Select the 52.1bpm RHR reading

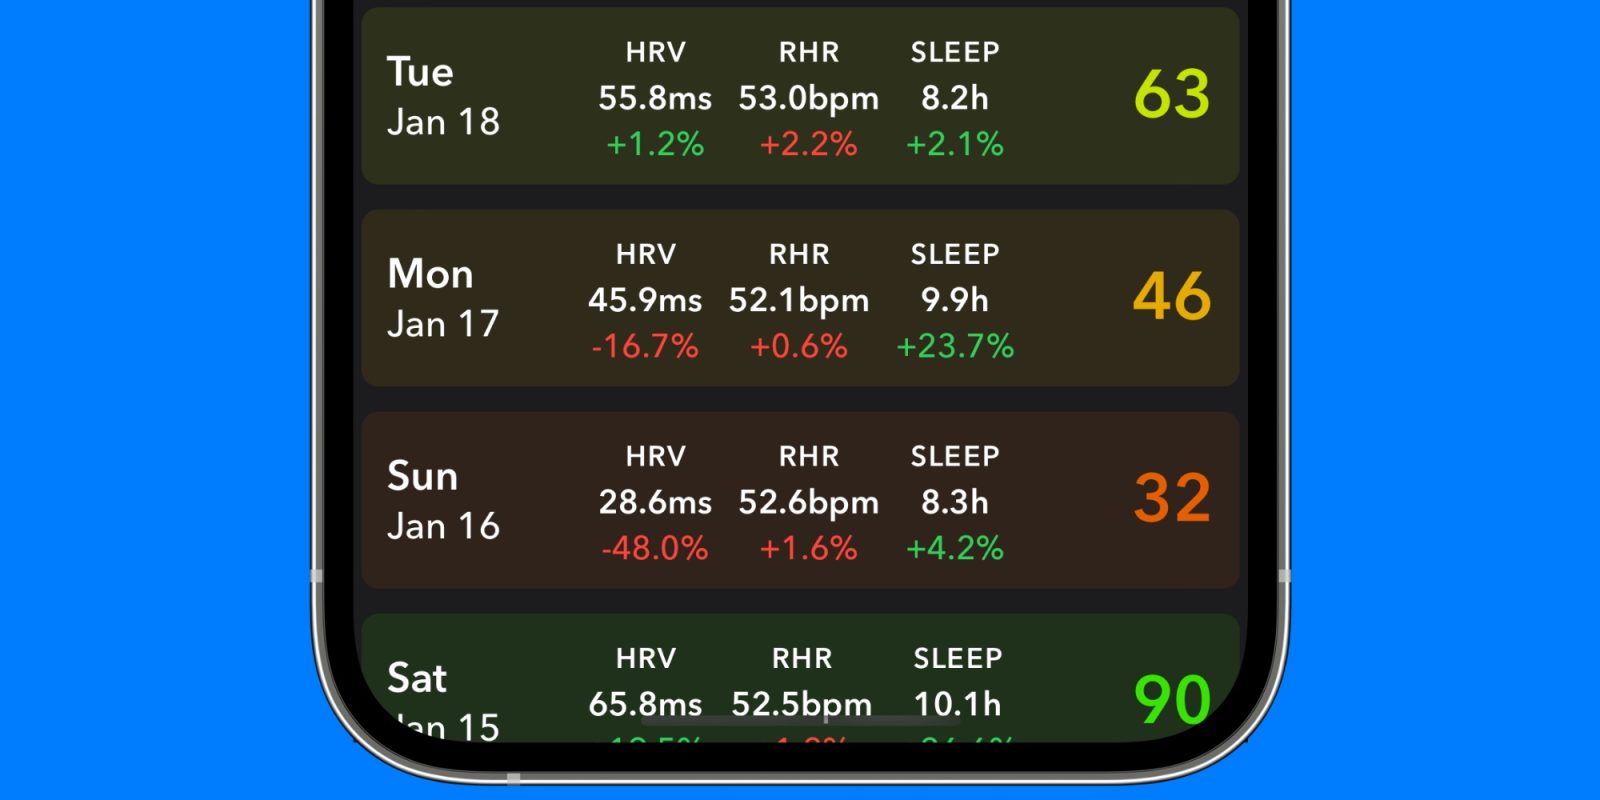[798, 300]
